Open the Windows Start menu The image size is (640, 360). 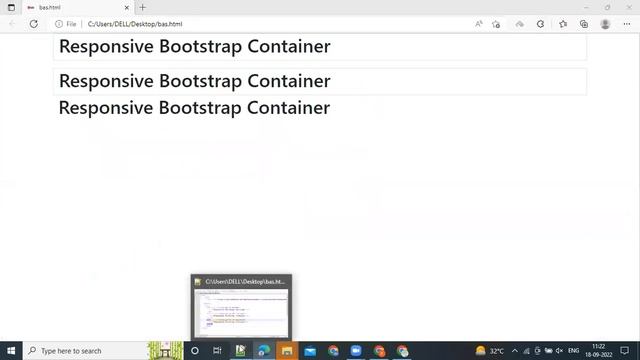tap(11, 351)
